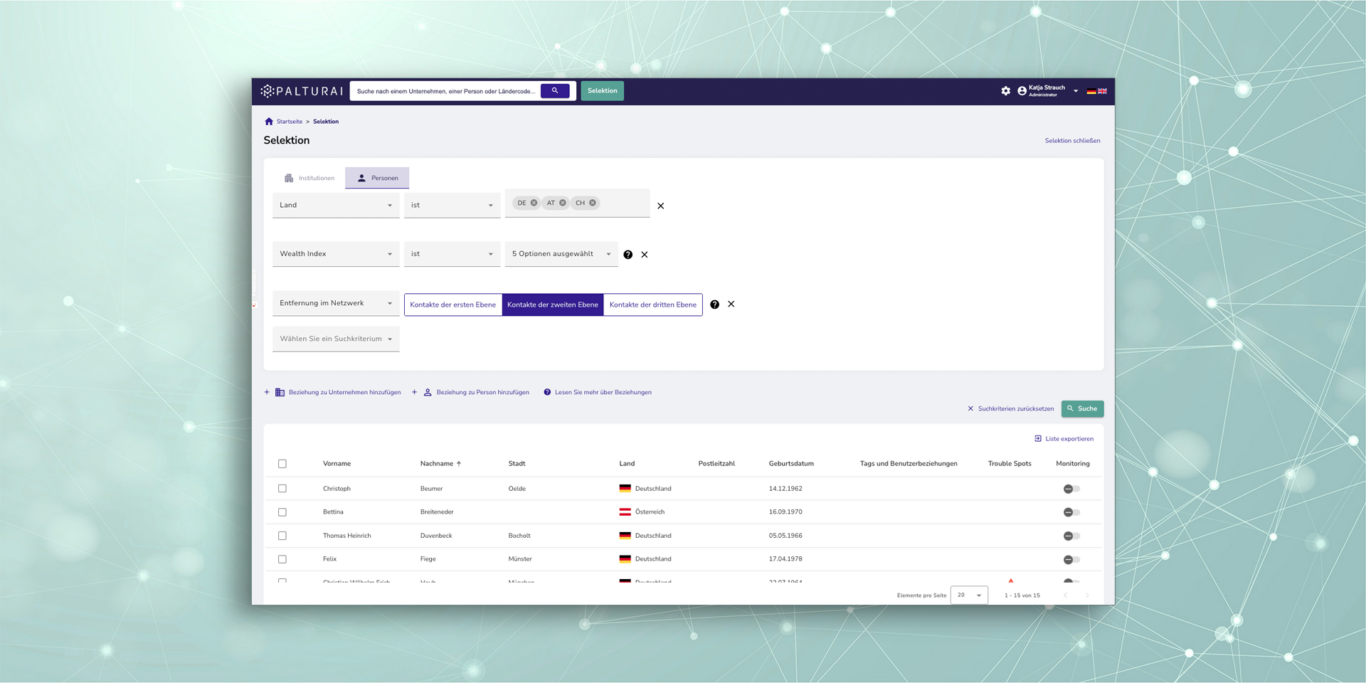This screenshot has height=683, width=1366.
Task: Open the 'Wählen Sie ein Suchkriterium' dropdown
Action: pos(335,339)
